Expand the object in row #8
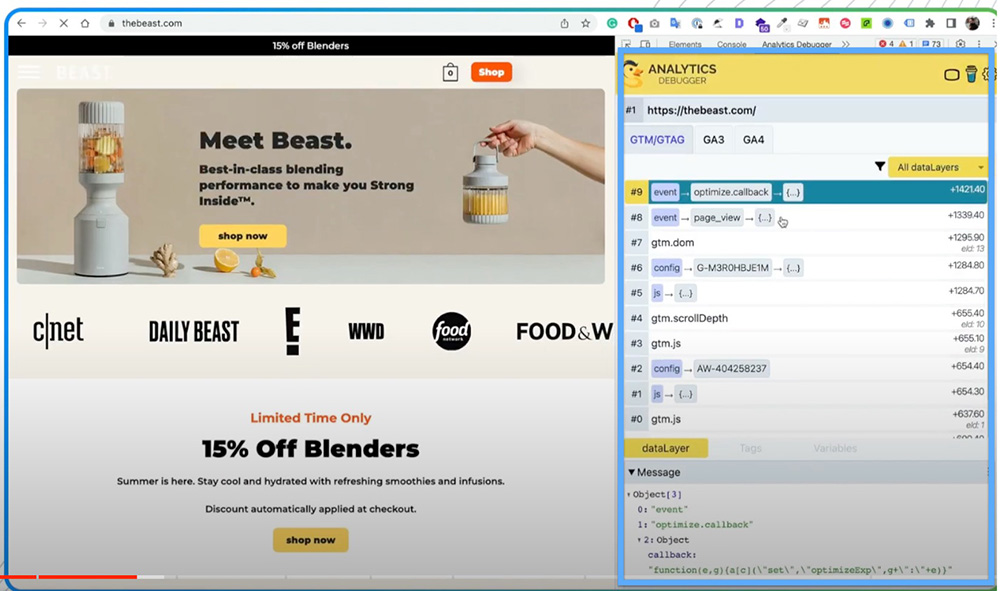The width and height of the screenshot is (1000, 591). (765, 218)
